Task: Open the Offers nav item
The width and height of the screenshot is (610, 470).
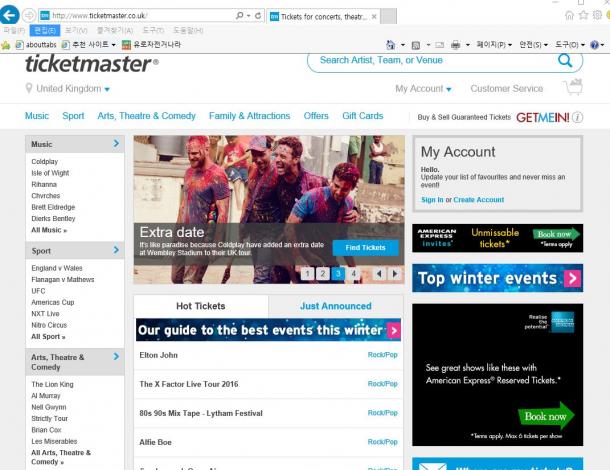Action: (x=316, y=116)
